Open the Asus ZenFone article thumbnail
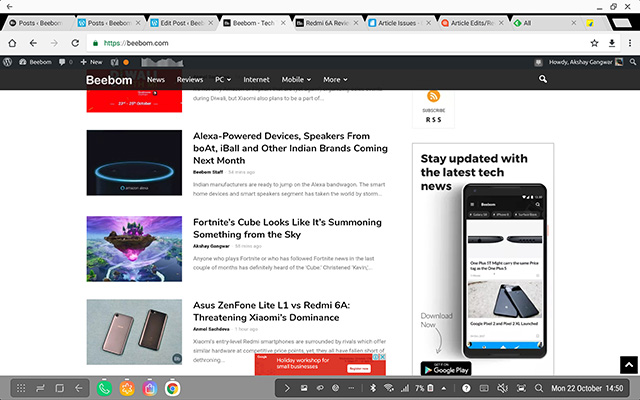Screen dimensions: 640x400 [134, 332]
